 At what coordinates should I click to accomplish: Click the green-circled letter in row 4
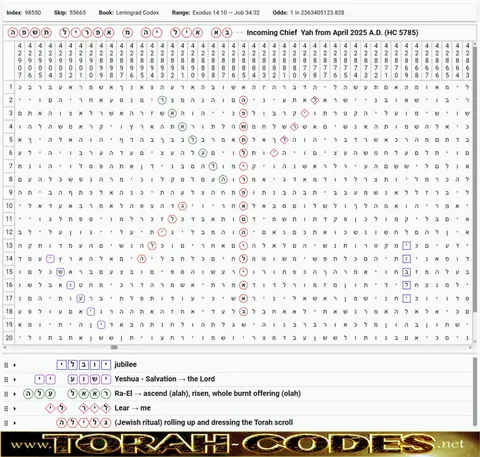[182, 127]
